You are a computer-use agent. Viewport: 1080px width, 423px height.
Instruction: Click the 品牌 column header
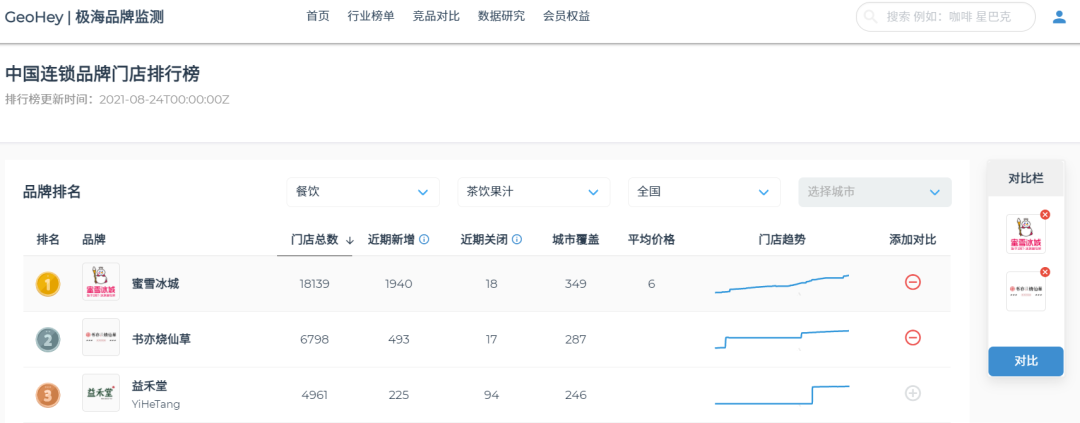tap(94, 240)
